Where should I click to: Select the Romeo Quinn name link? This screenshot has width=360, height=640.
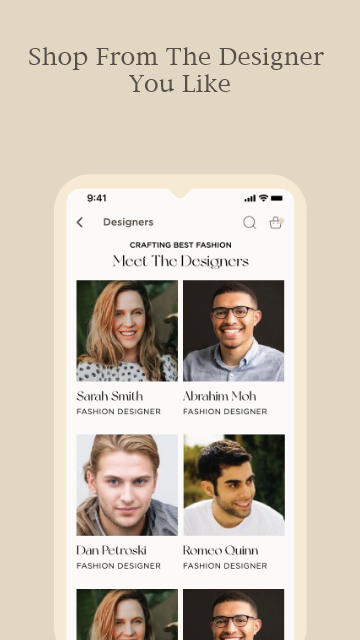220,551
